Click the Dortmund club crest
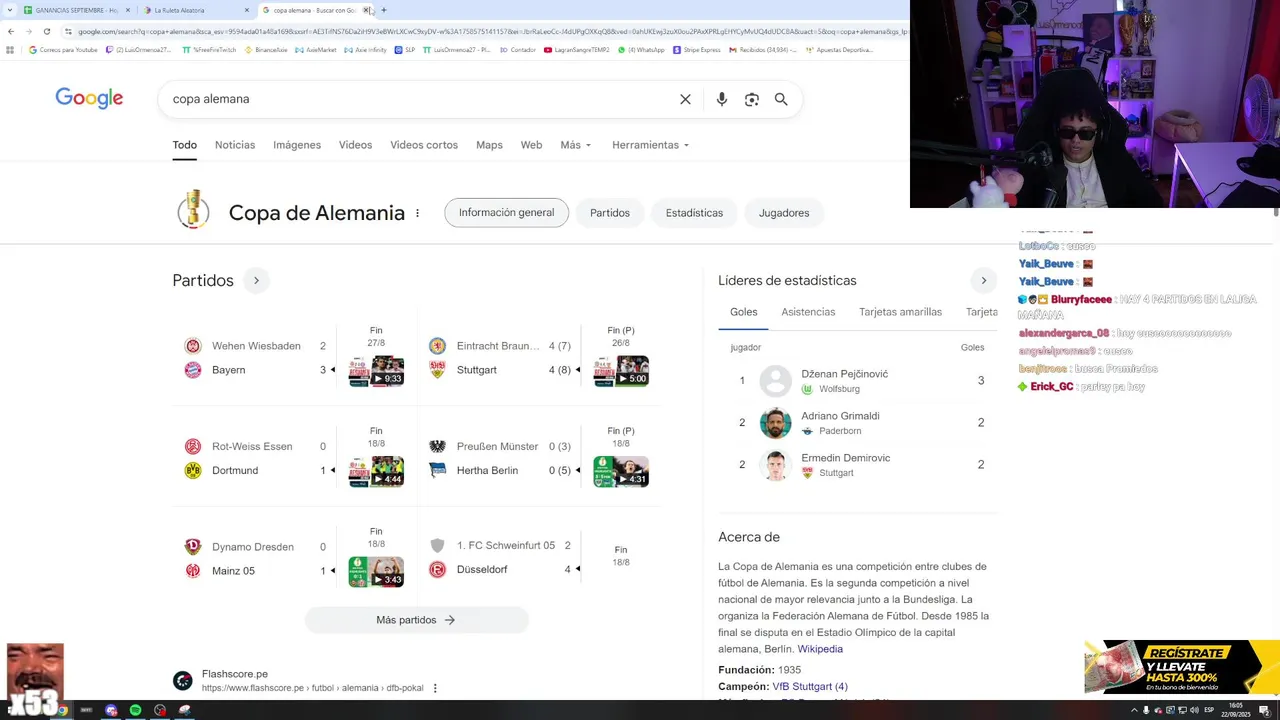Screen dimensions: 1280x720 (x=193, y=470)
